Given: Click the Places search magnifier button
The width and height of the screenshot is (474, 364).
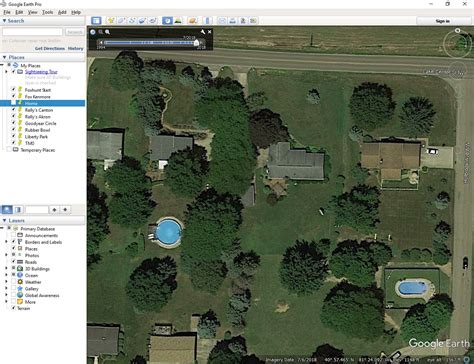Looking at the screenshot, I should tap(7, 209).
